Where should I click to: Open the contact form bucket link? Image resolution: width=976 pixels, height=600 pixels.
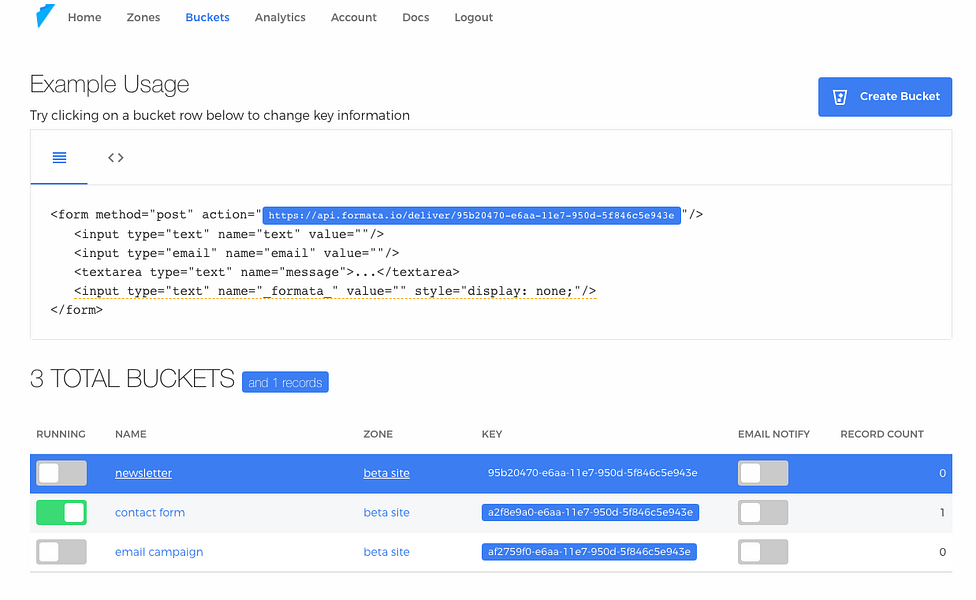tap(150, 512)
